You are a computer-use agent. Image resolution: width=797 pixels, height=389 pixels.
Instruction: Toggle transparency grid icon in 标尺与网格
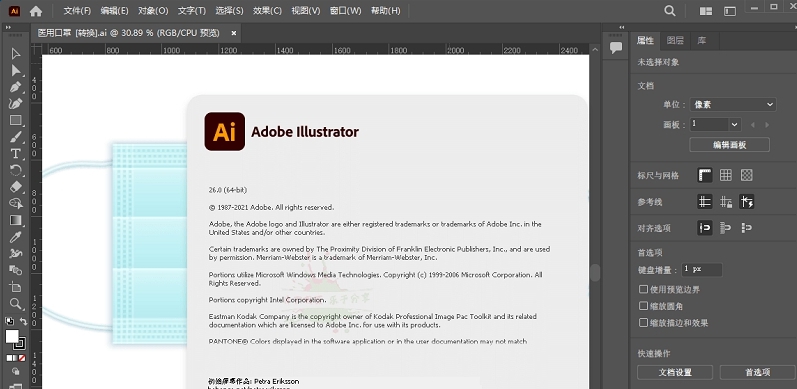coord(746,175)
